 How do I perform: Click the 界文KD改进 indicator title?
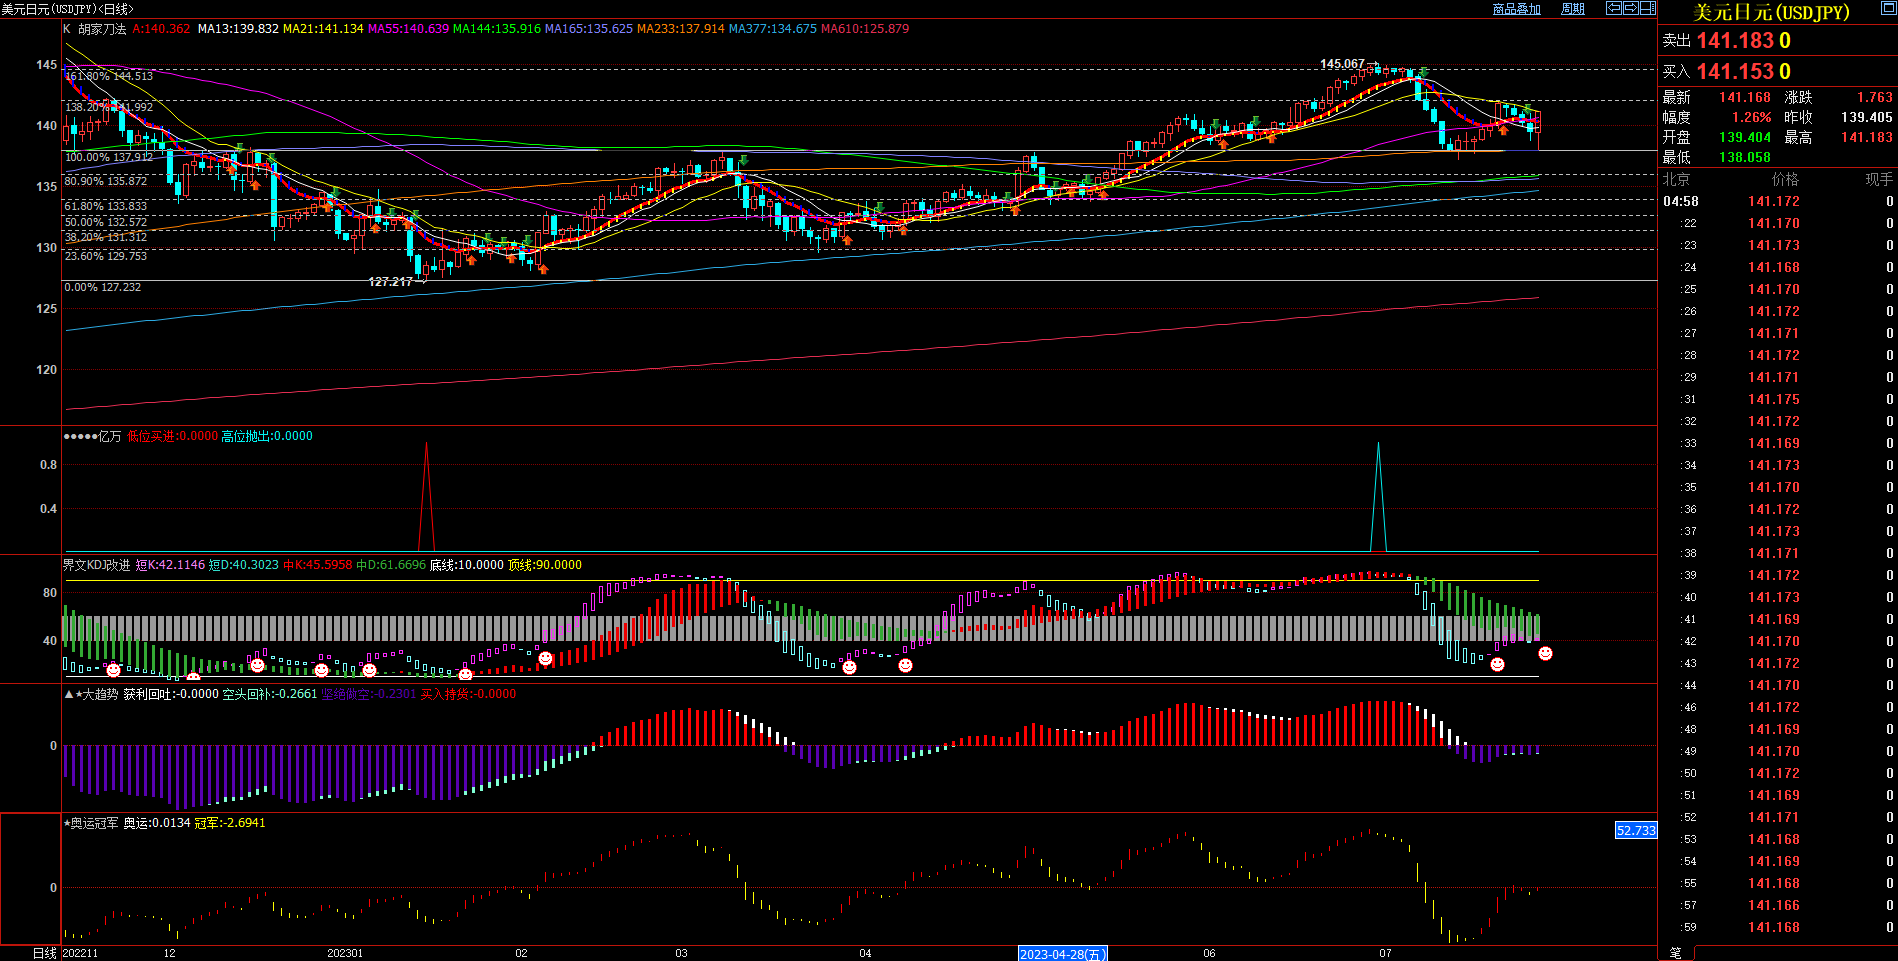pyautogui.click(x=96, y=565)
